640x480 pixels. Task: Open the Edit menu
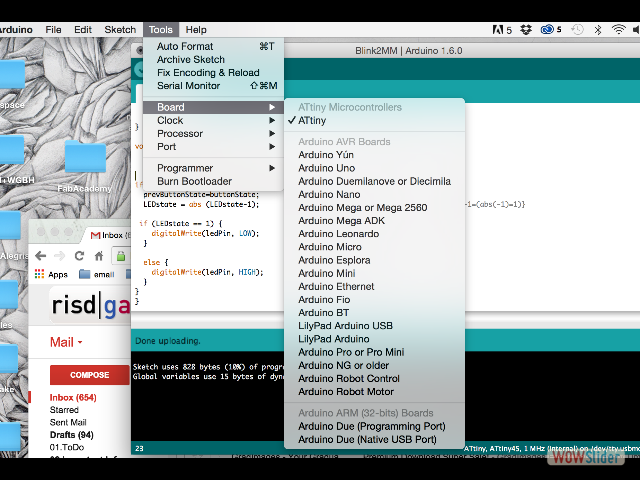[x=83, y=30]
